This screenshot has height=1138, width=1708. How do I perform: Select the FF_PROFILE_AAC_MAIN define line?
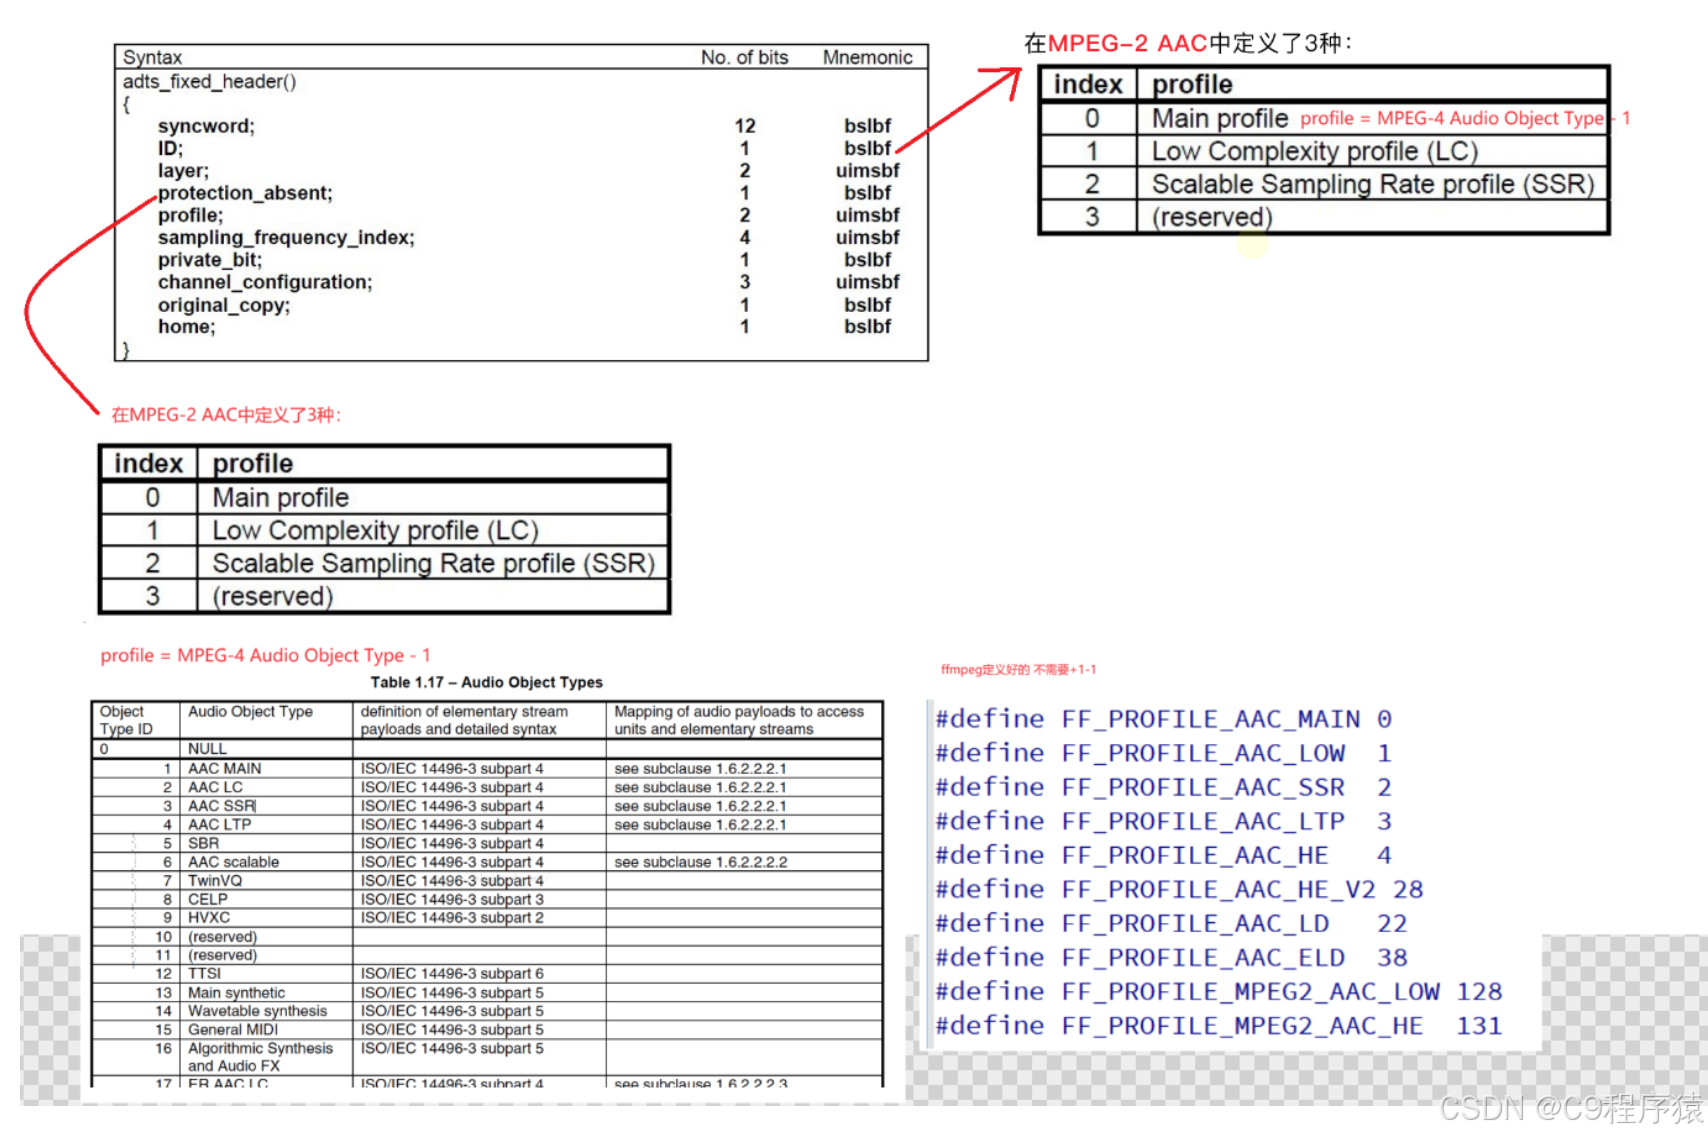pyautogui.click(x=1163, y=719)
